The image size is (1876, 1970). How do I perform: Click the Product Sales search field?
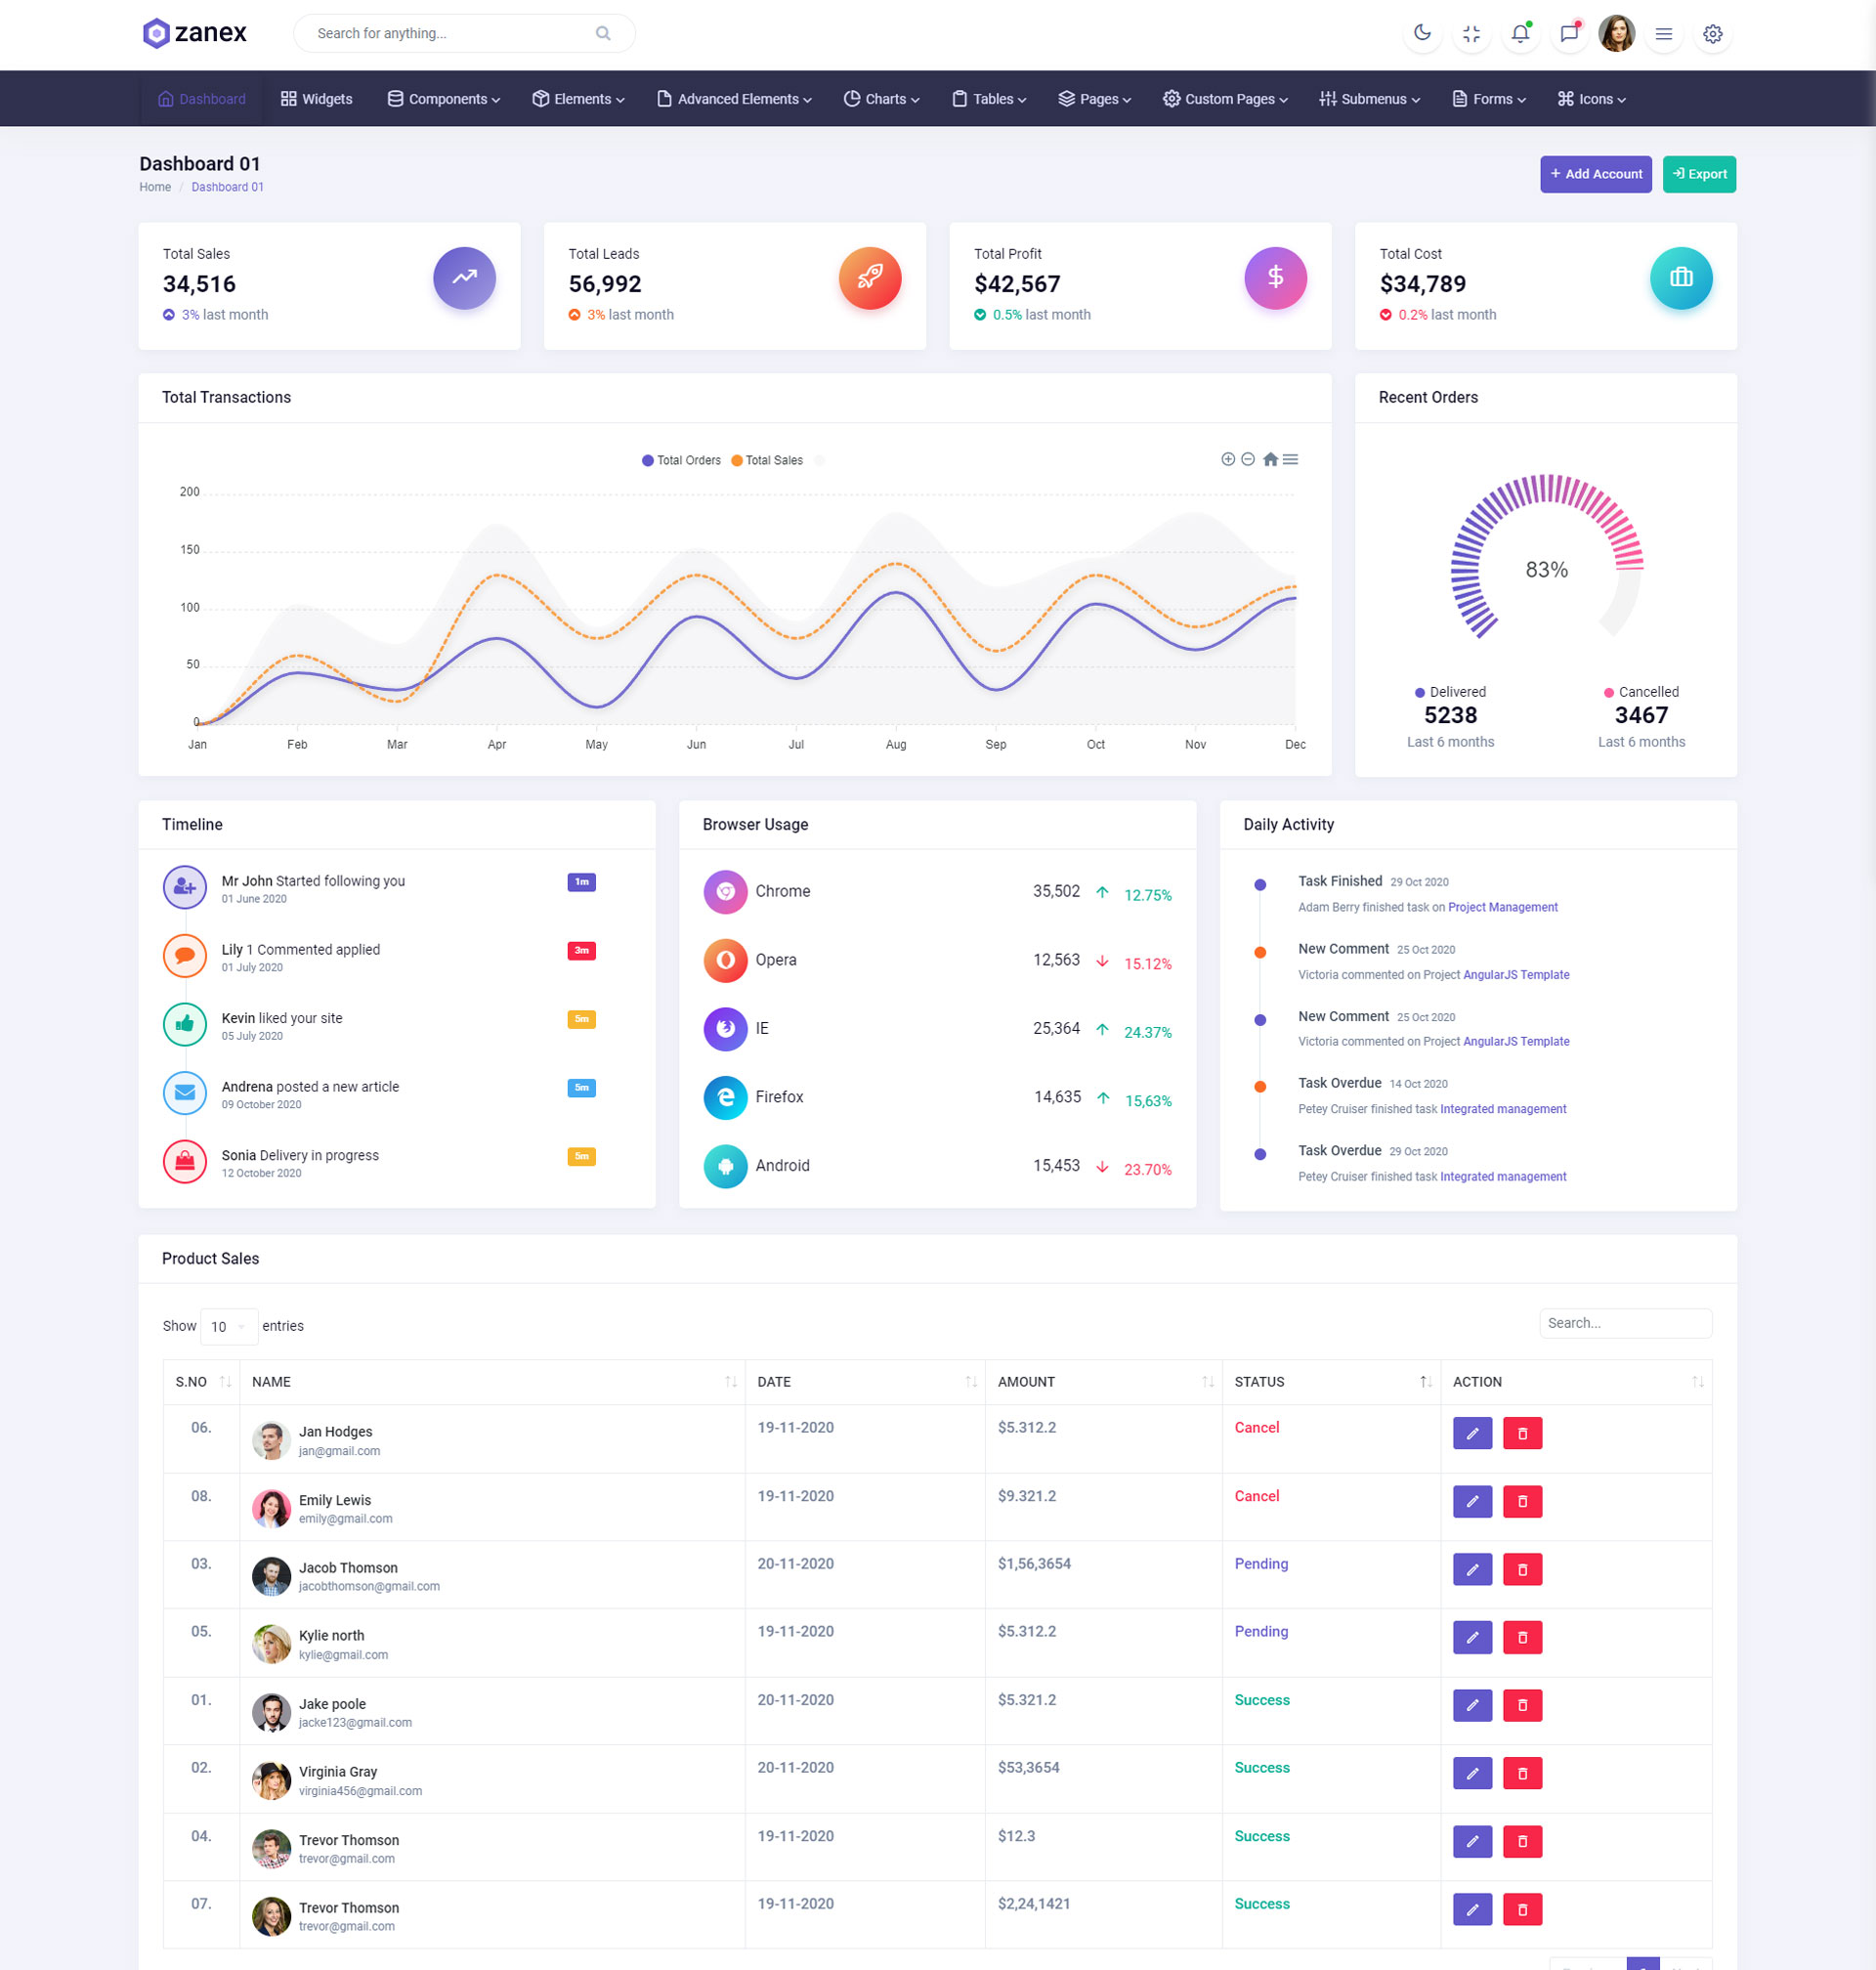(1625, 1323)
